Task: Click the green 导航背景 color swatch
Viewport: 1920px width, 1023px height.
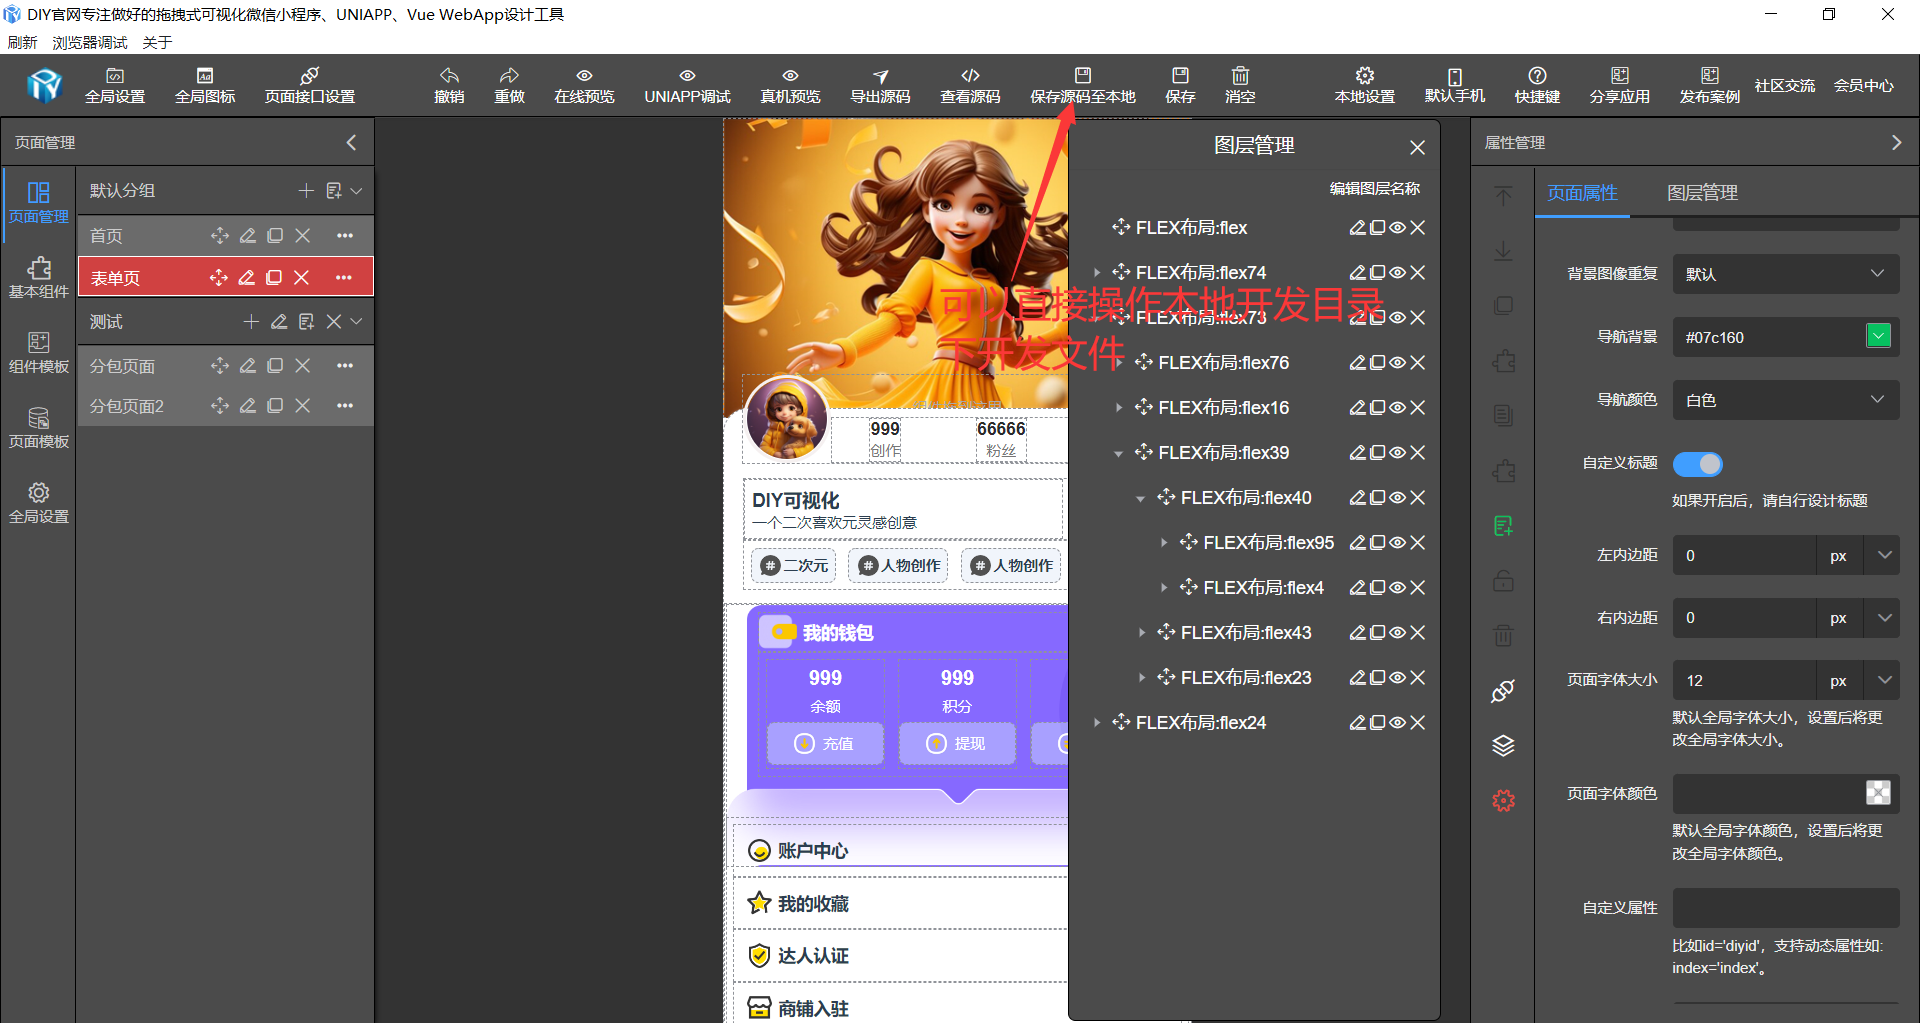Action: 1878,336
